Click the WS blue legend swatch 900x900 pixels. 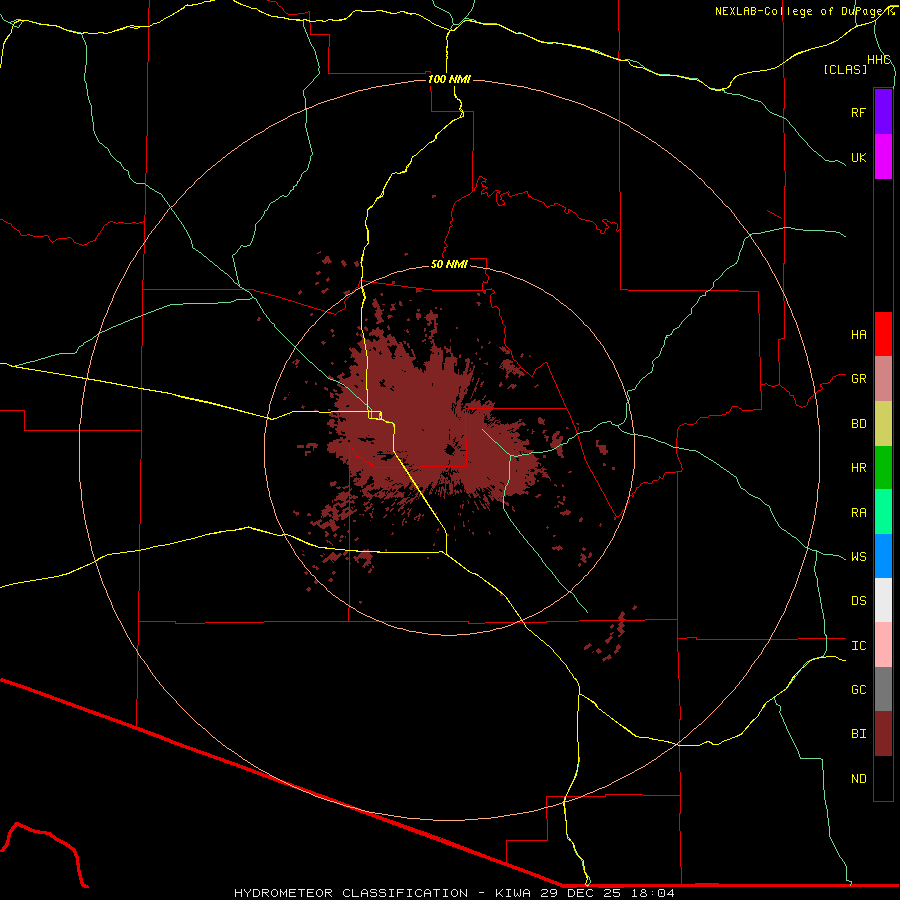(x=883, y=556)
